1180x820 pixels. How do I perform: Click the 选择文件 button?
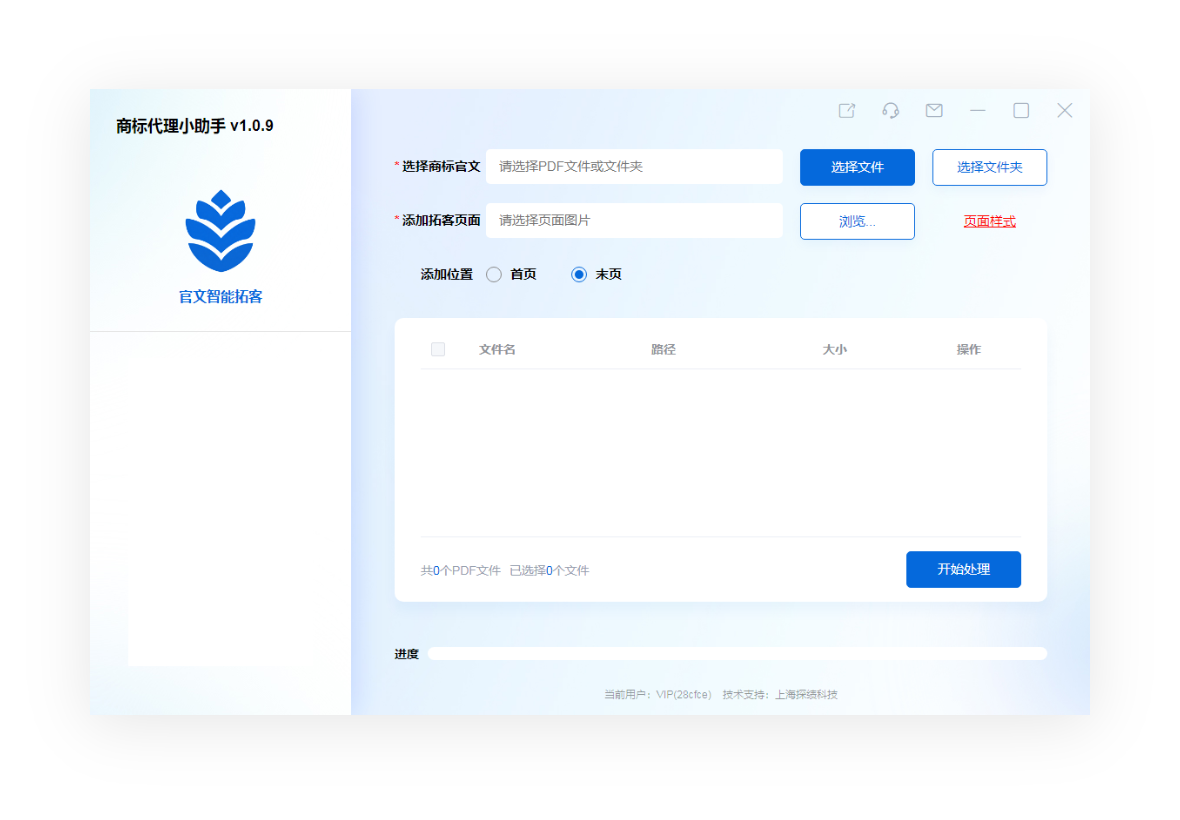click(857, 168)
